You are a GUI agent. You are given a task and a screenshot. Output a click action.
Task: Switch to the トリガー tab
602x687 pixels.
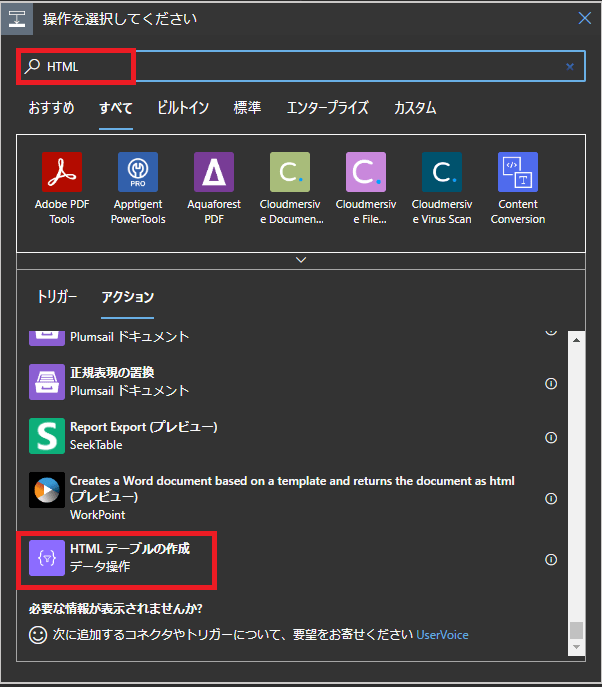pyautogui.click(x=57, y=297)
